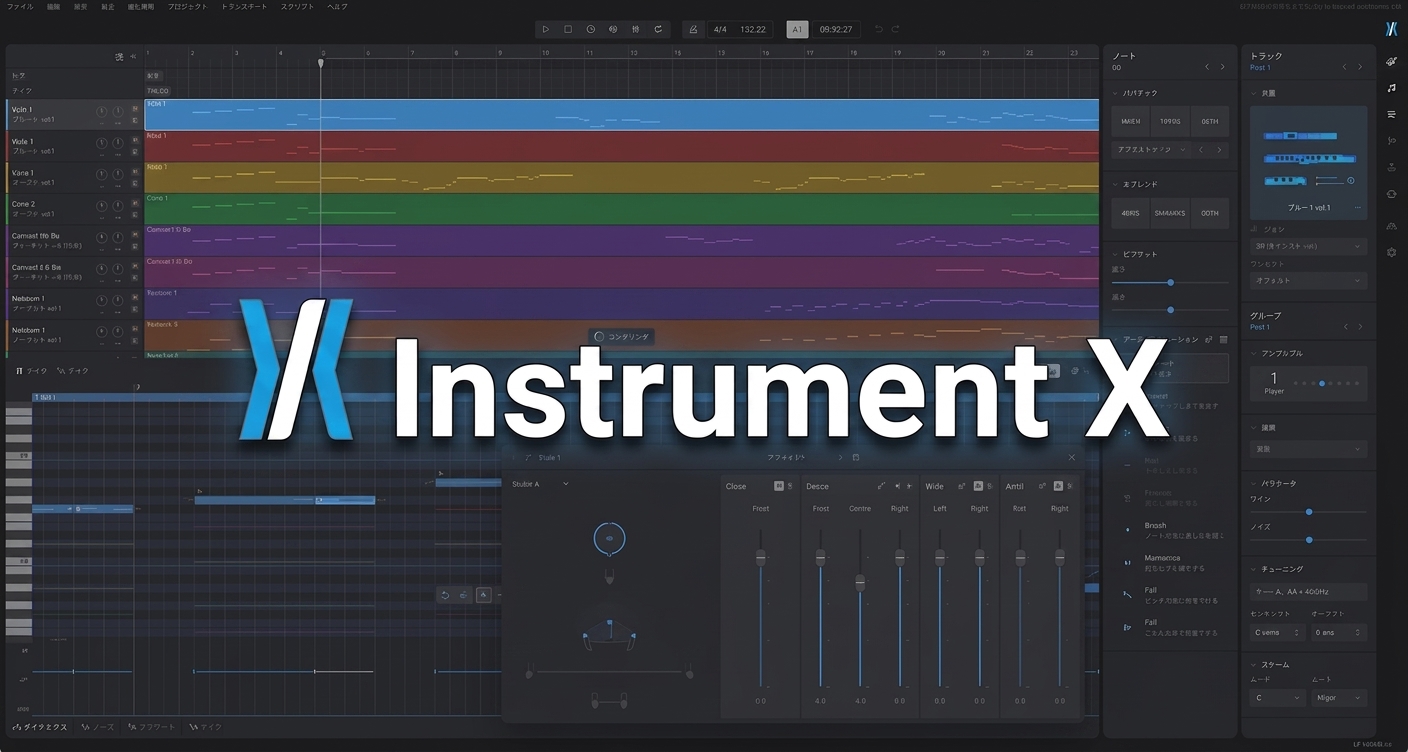Click the Brash articulation icon
This screenshot has height=752, width=1408.
click(1127, 529)
